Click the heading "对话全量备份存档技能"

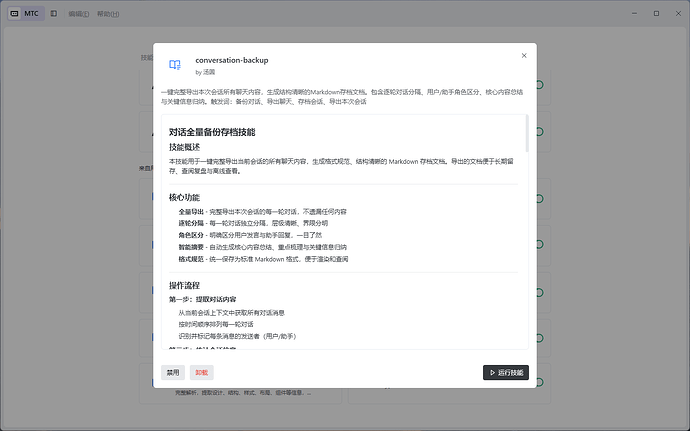(212, 132)
